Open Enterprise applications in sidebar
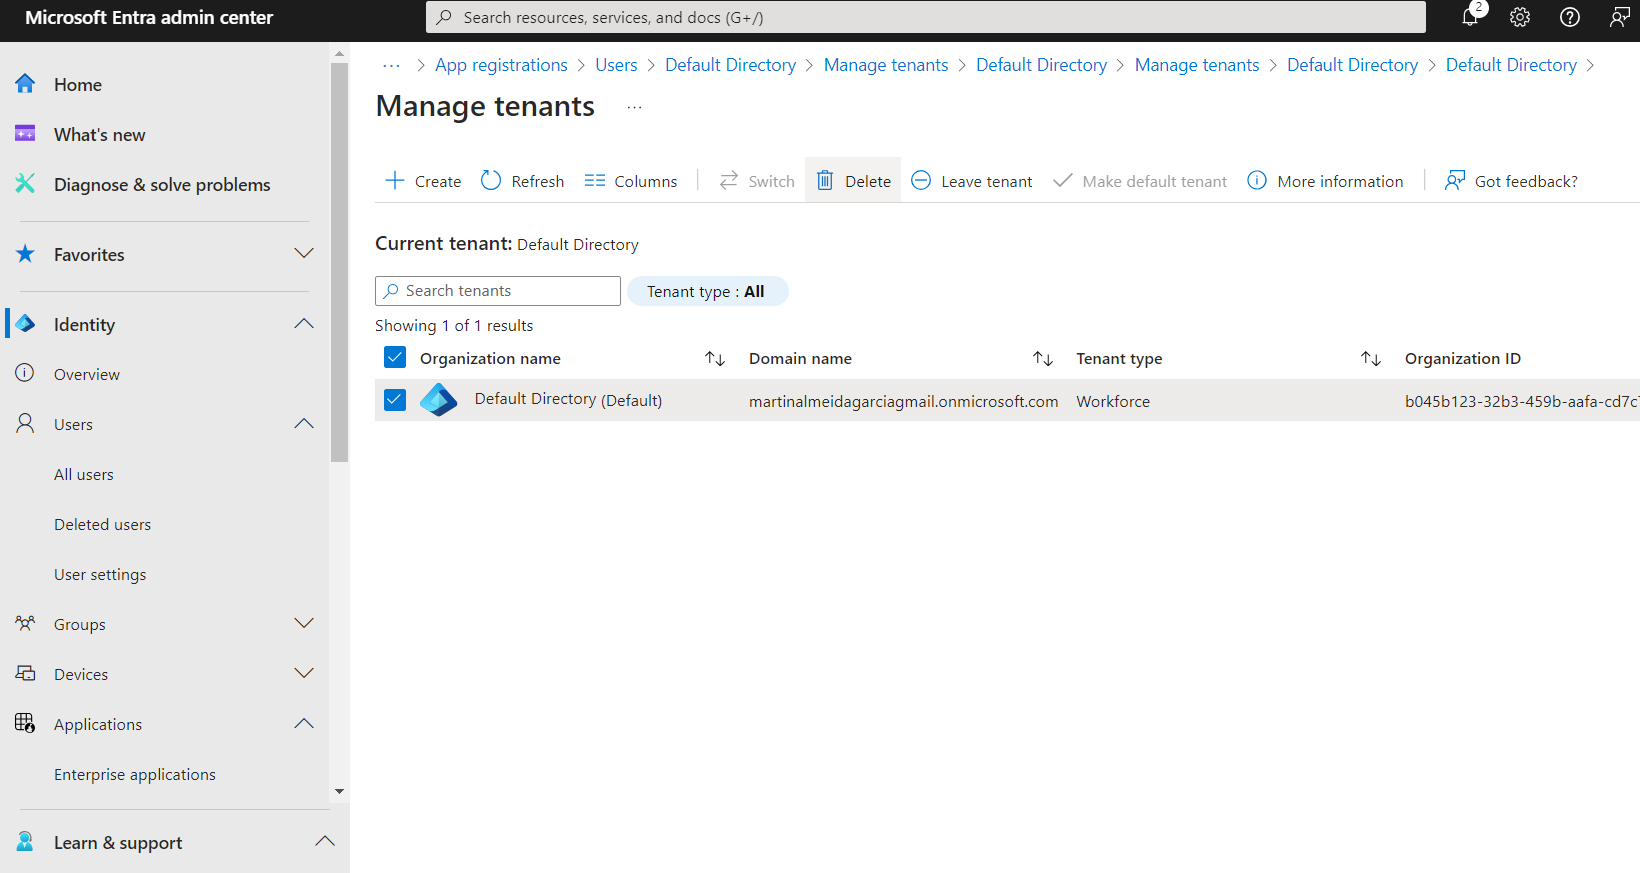This screenshot has height=873, width=1640. click(135, 774)
